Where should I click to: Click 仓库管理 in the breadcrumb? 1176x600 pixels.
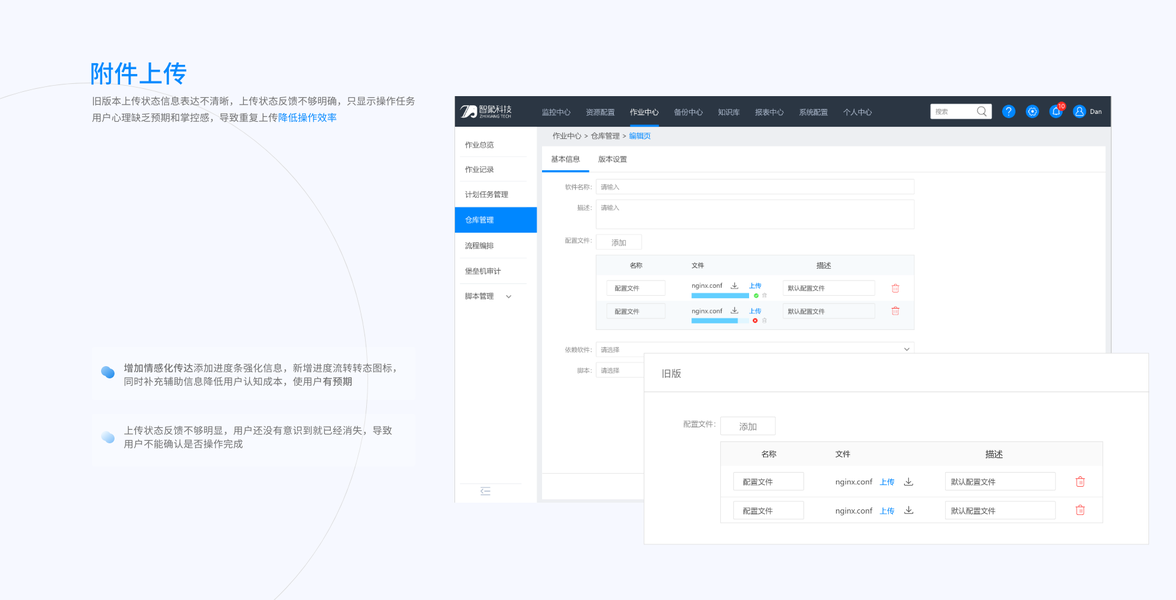(605, 136)
